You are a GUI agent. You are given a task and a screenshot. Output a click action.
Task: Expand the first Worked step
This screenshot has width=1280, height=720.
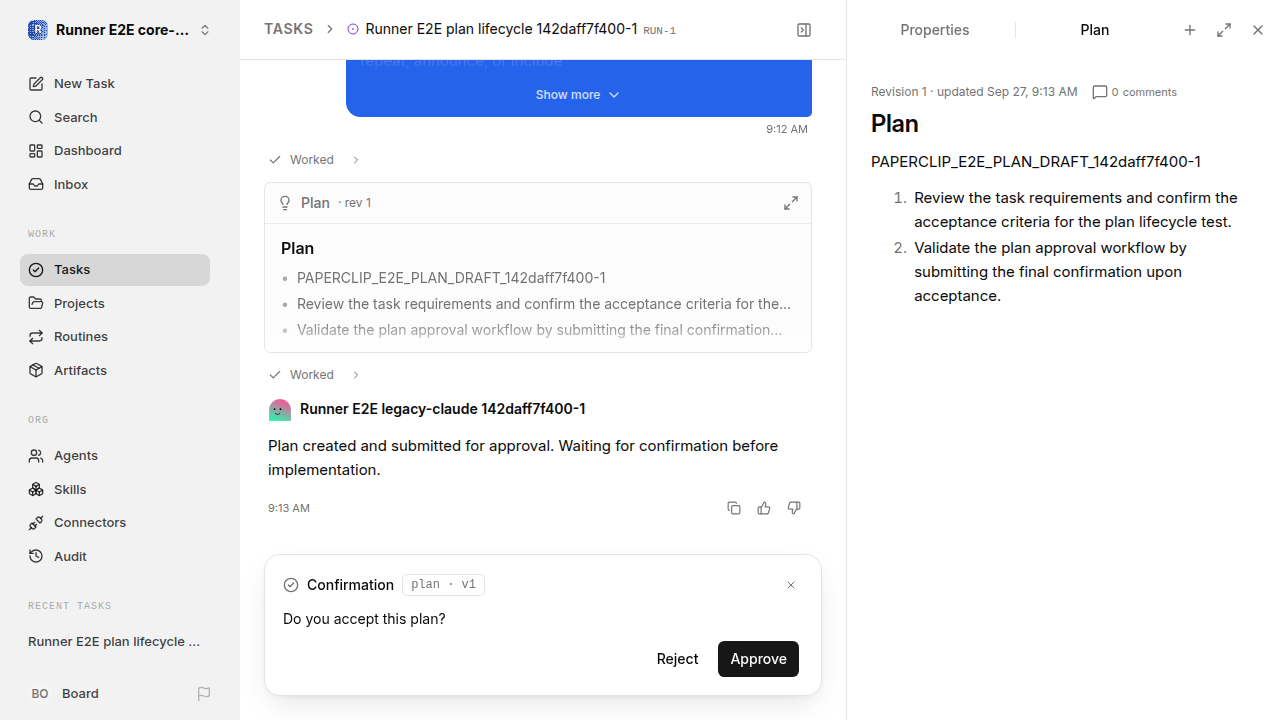[314, 160]
